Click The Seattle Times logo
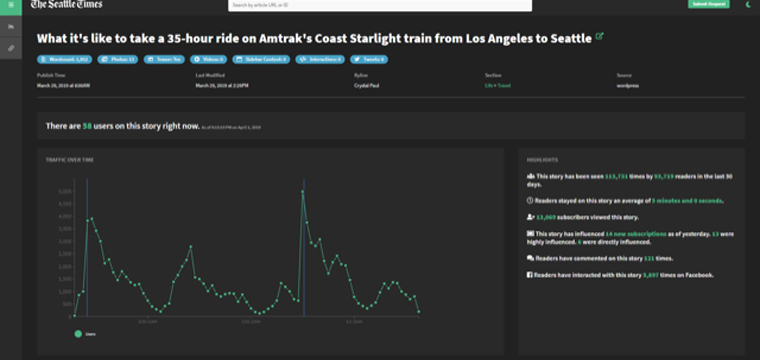This screenshot has width=760, height=360. (66, 4)
